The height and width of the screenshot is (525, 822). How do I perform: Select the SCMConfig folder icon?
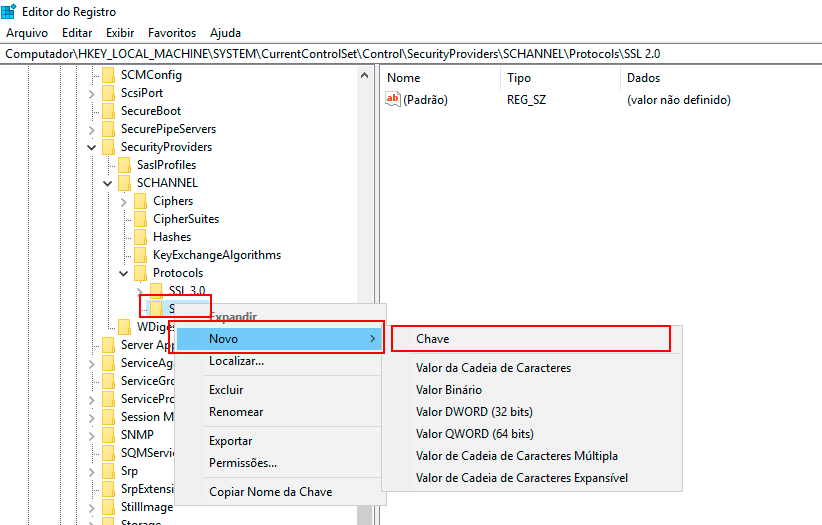tap(109, 75)
